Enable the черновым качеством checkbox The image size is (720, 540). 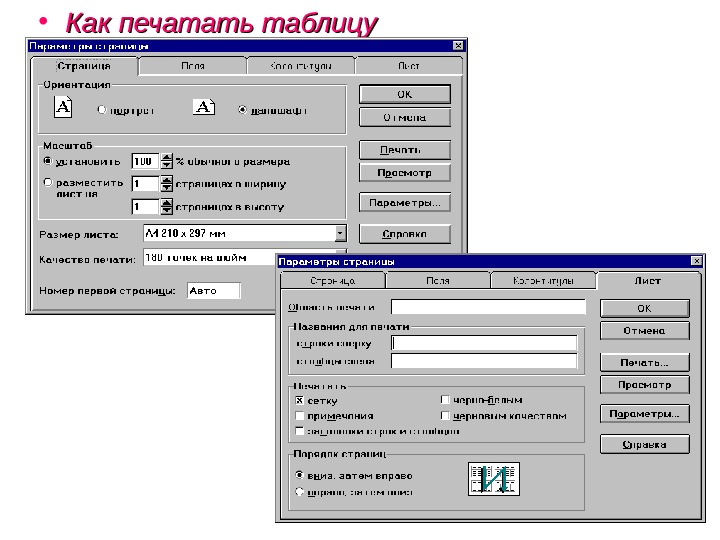(x=444, y=416)
